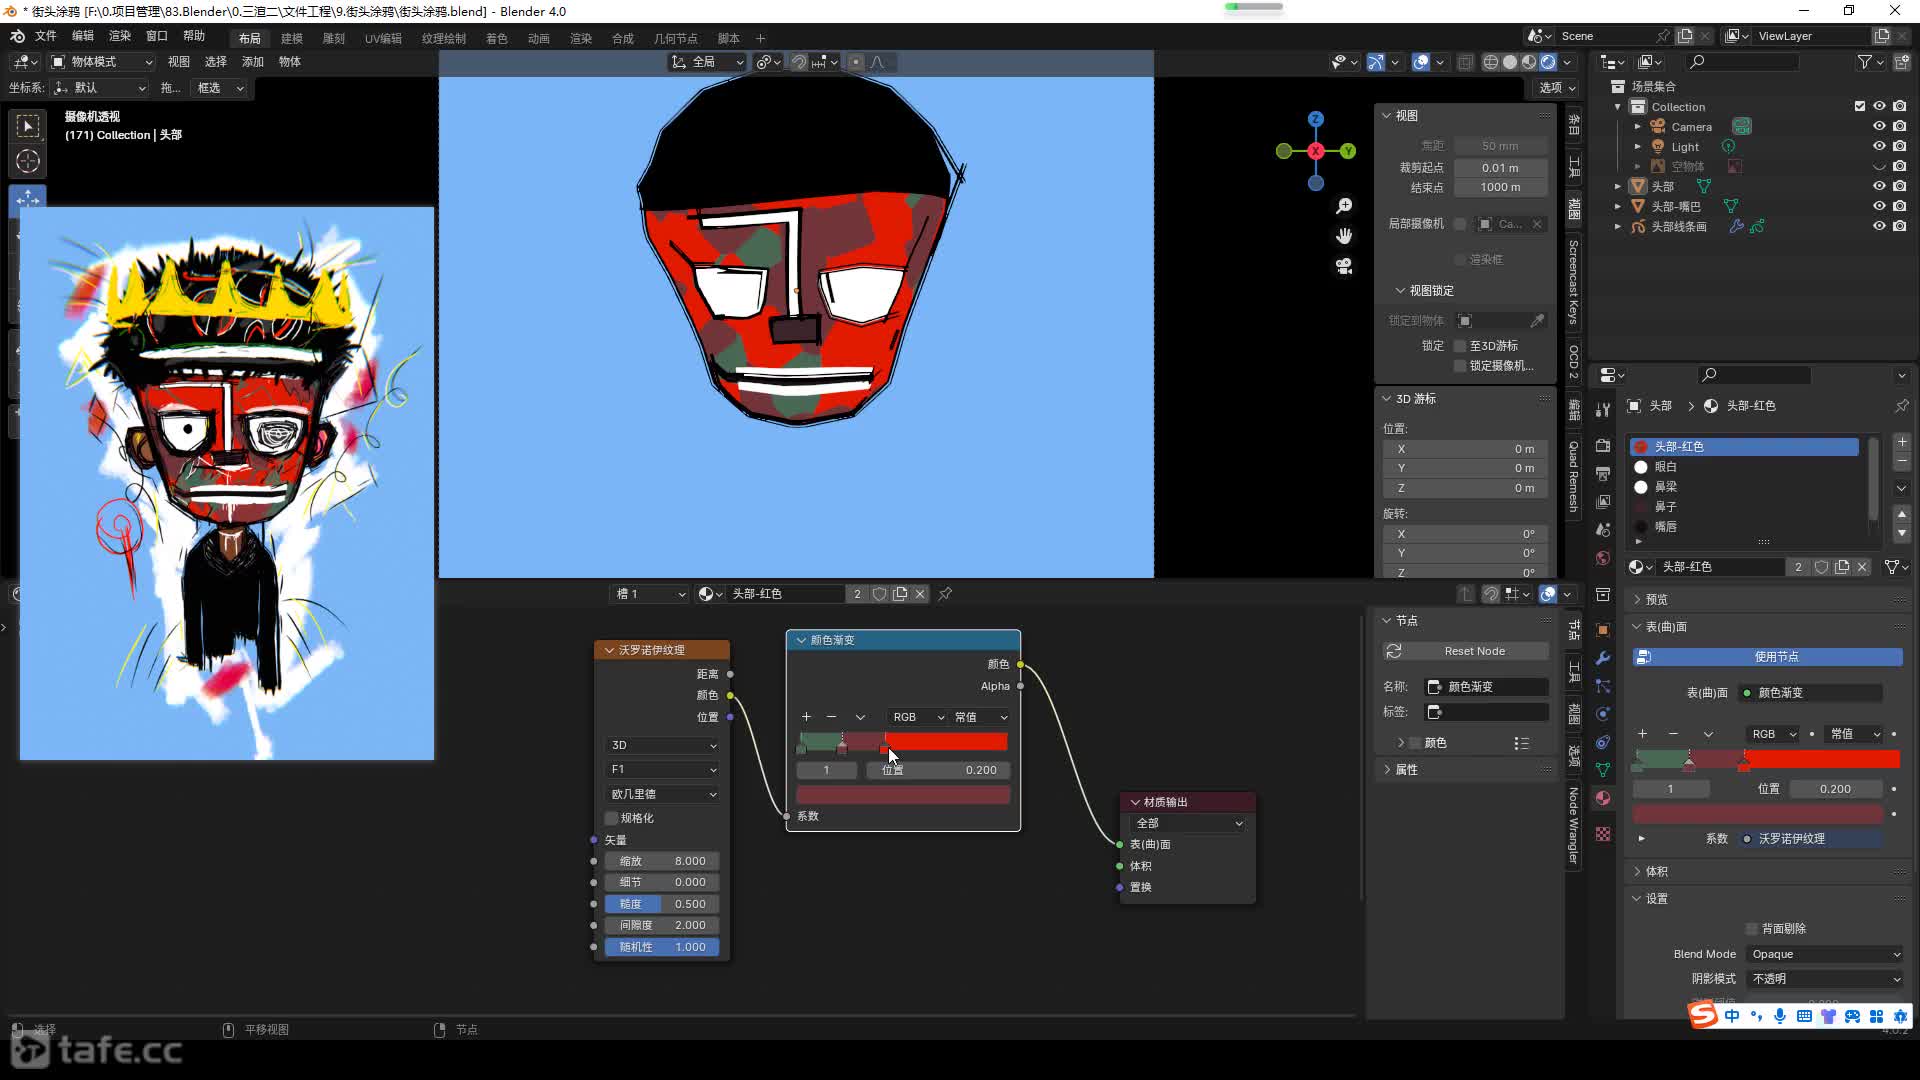Toggle visibility of 头部-嘴巴 object
This screenshot has width=1920, height=1080.
click(1879, 207)
